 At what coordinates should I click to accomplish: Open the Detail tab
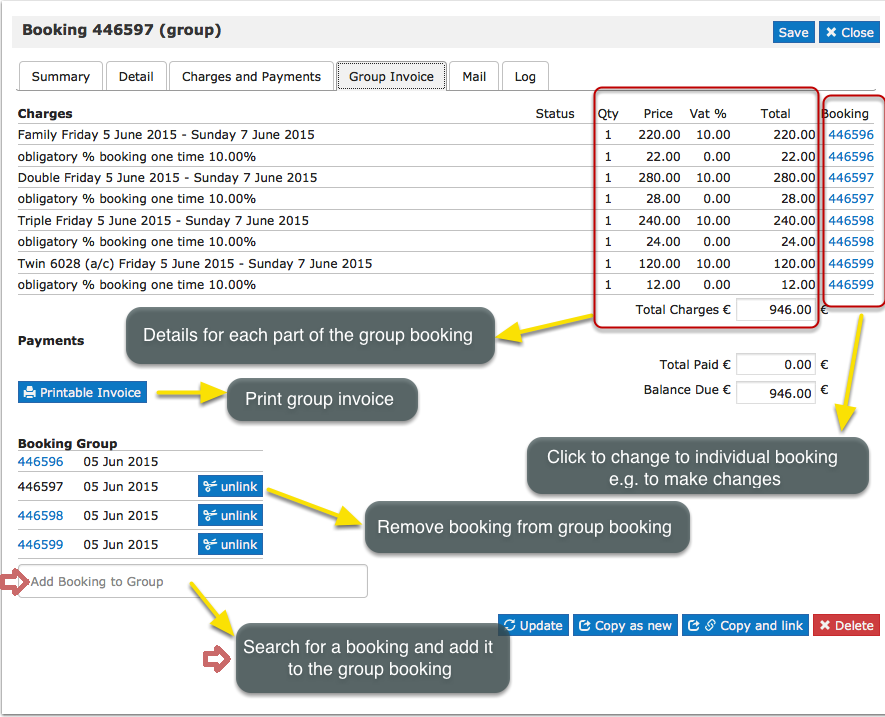[x=136, y=76]
